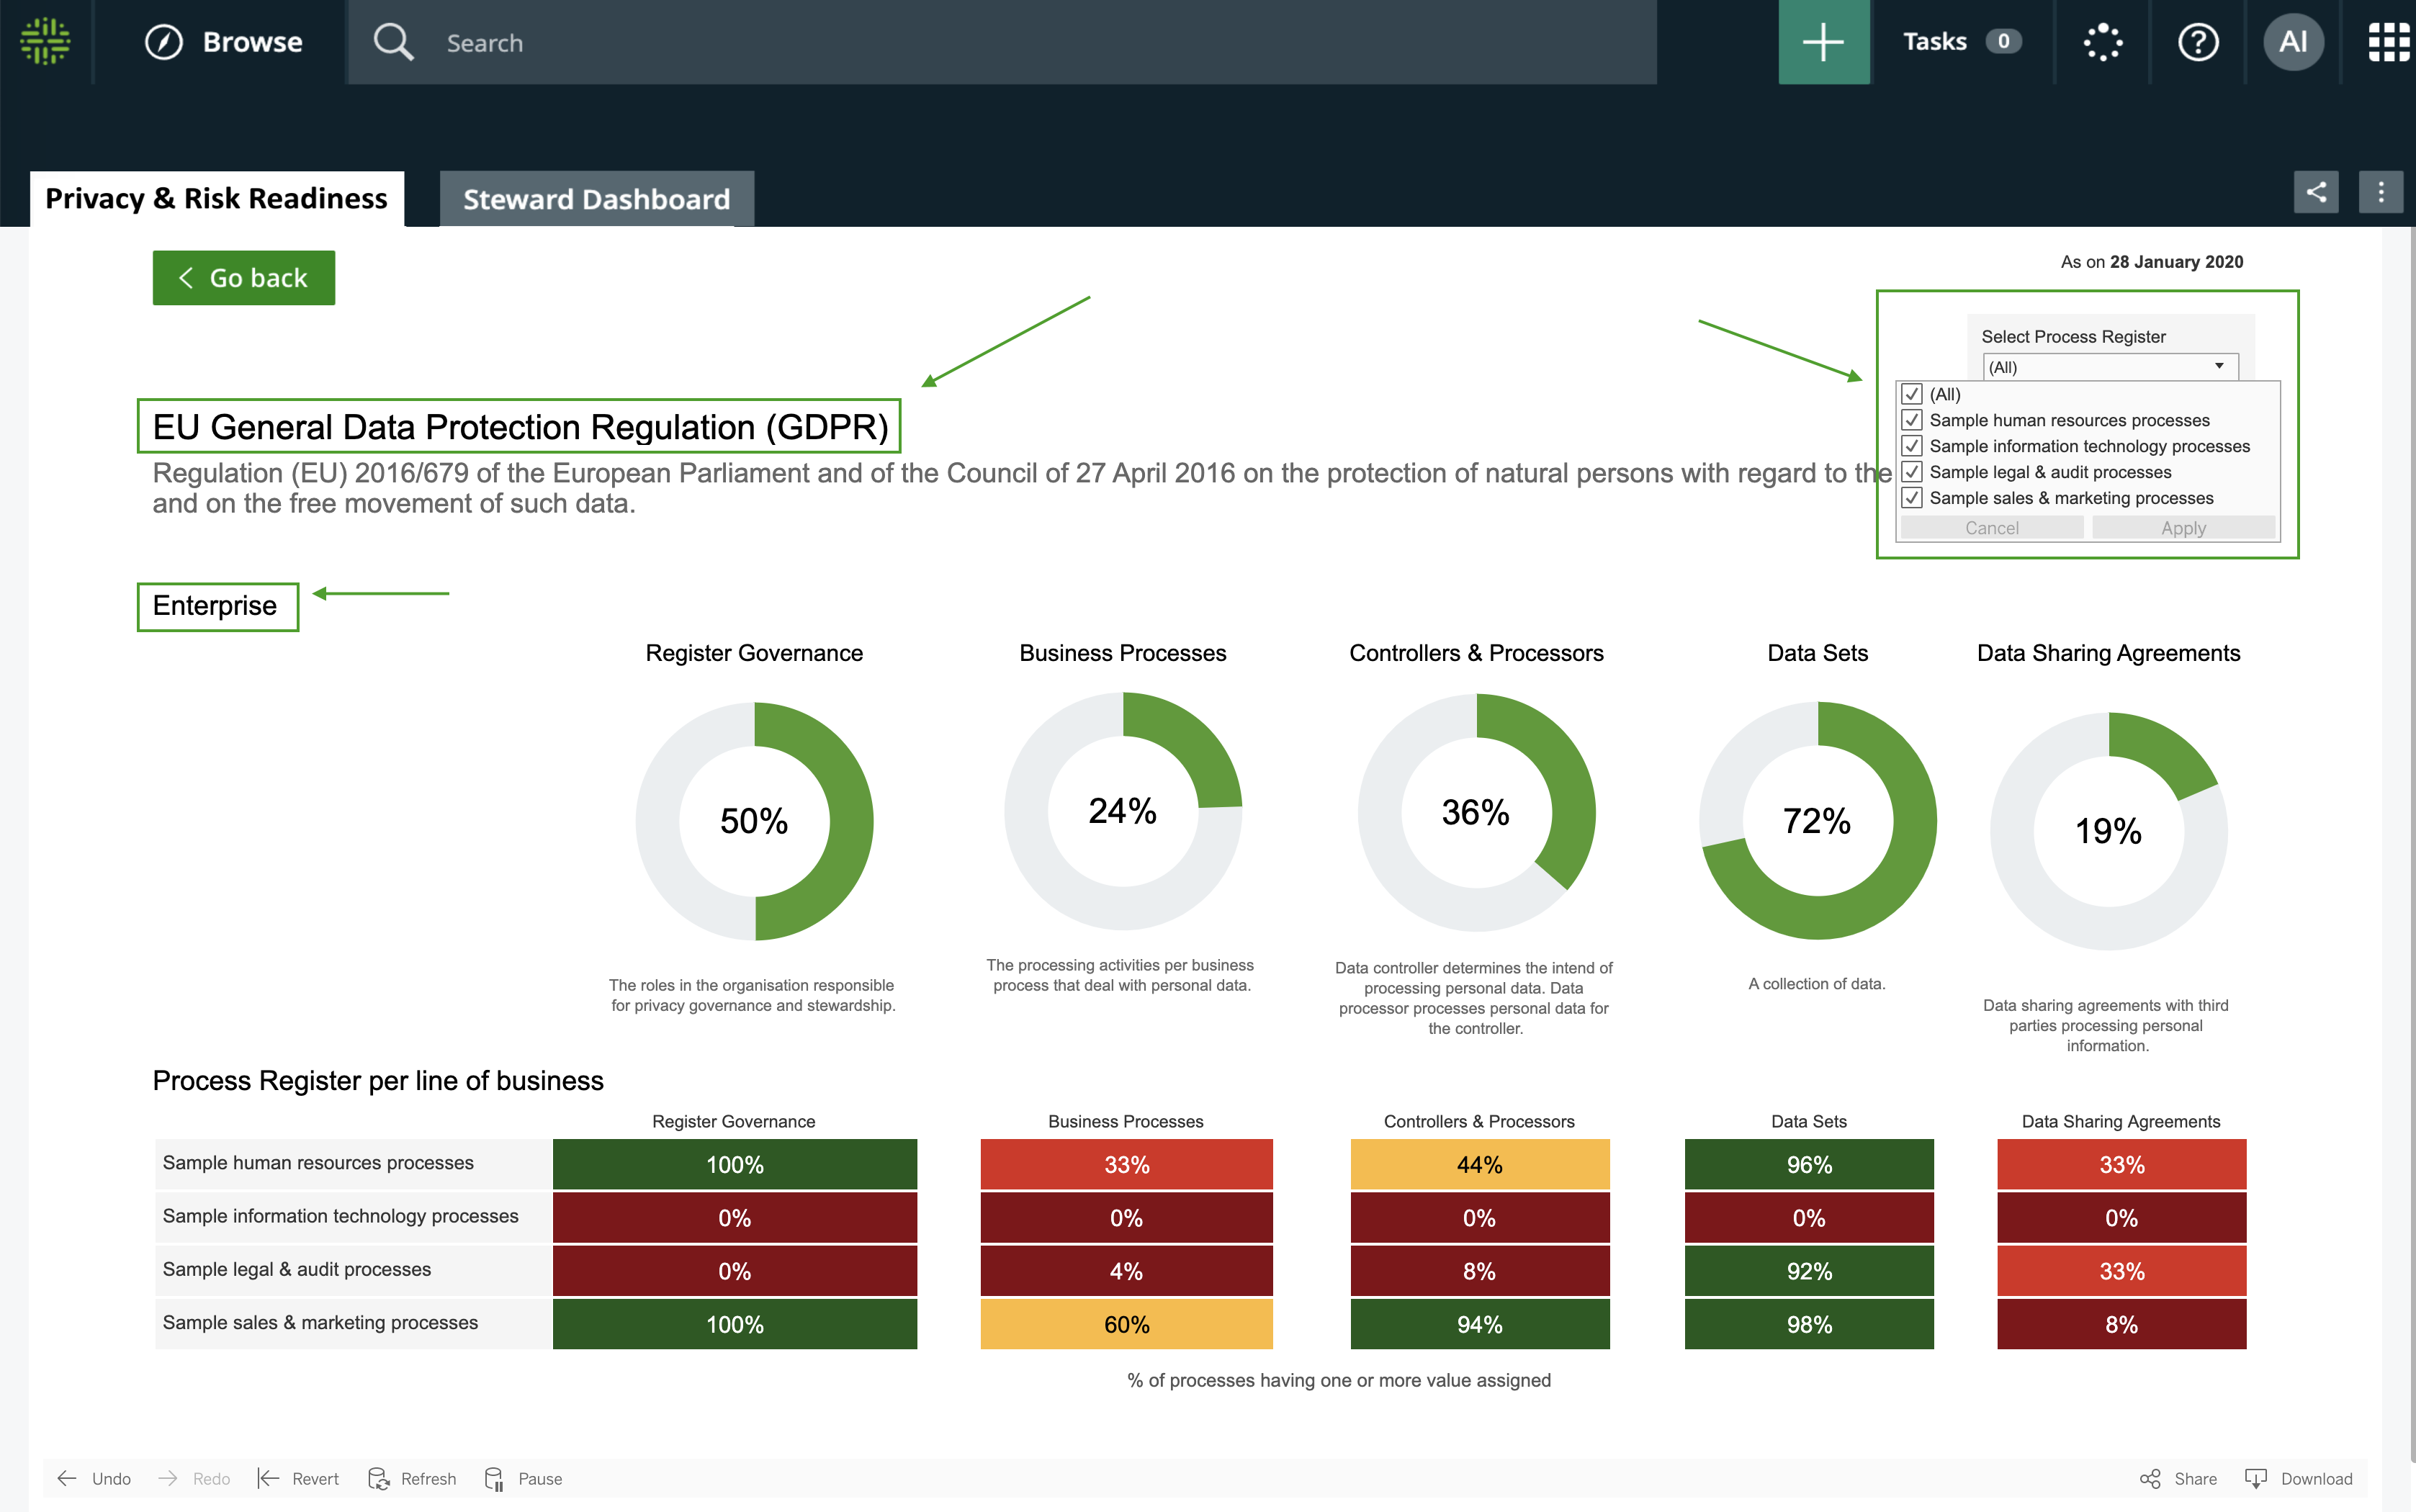The height and width of the screenshot is (1512, 2416).
Task: Open the Browse navigation menu
Action: click(224, 42)
